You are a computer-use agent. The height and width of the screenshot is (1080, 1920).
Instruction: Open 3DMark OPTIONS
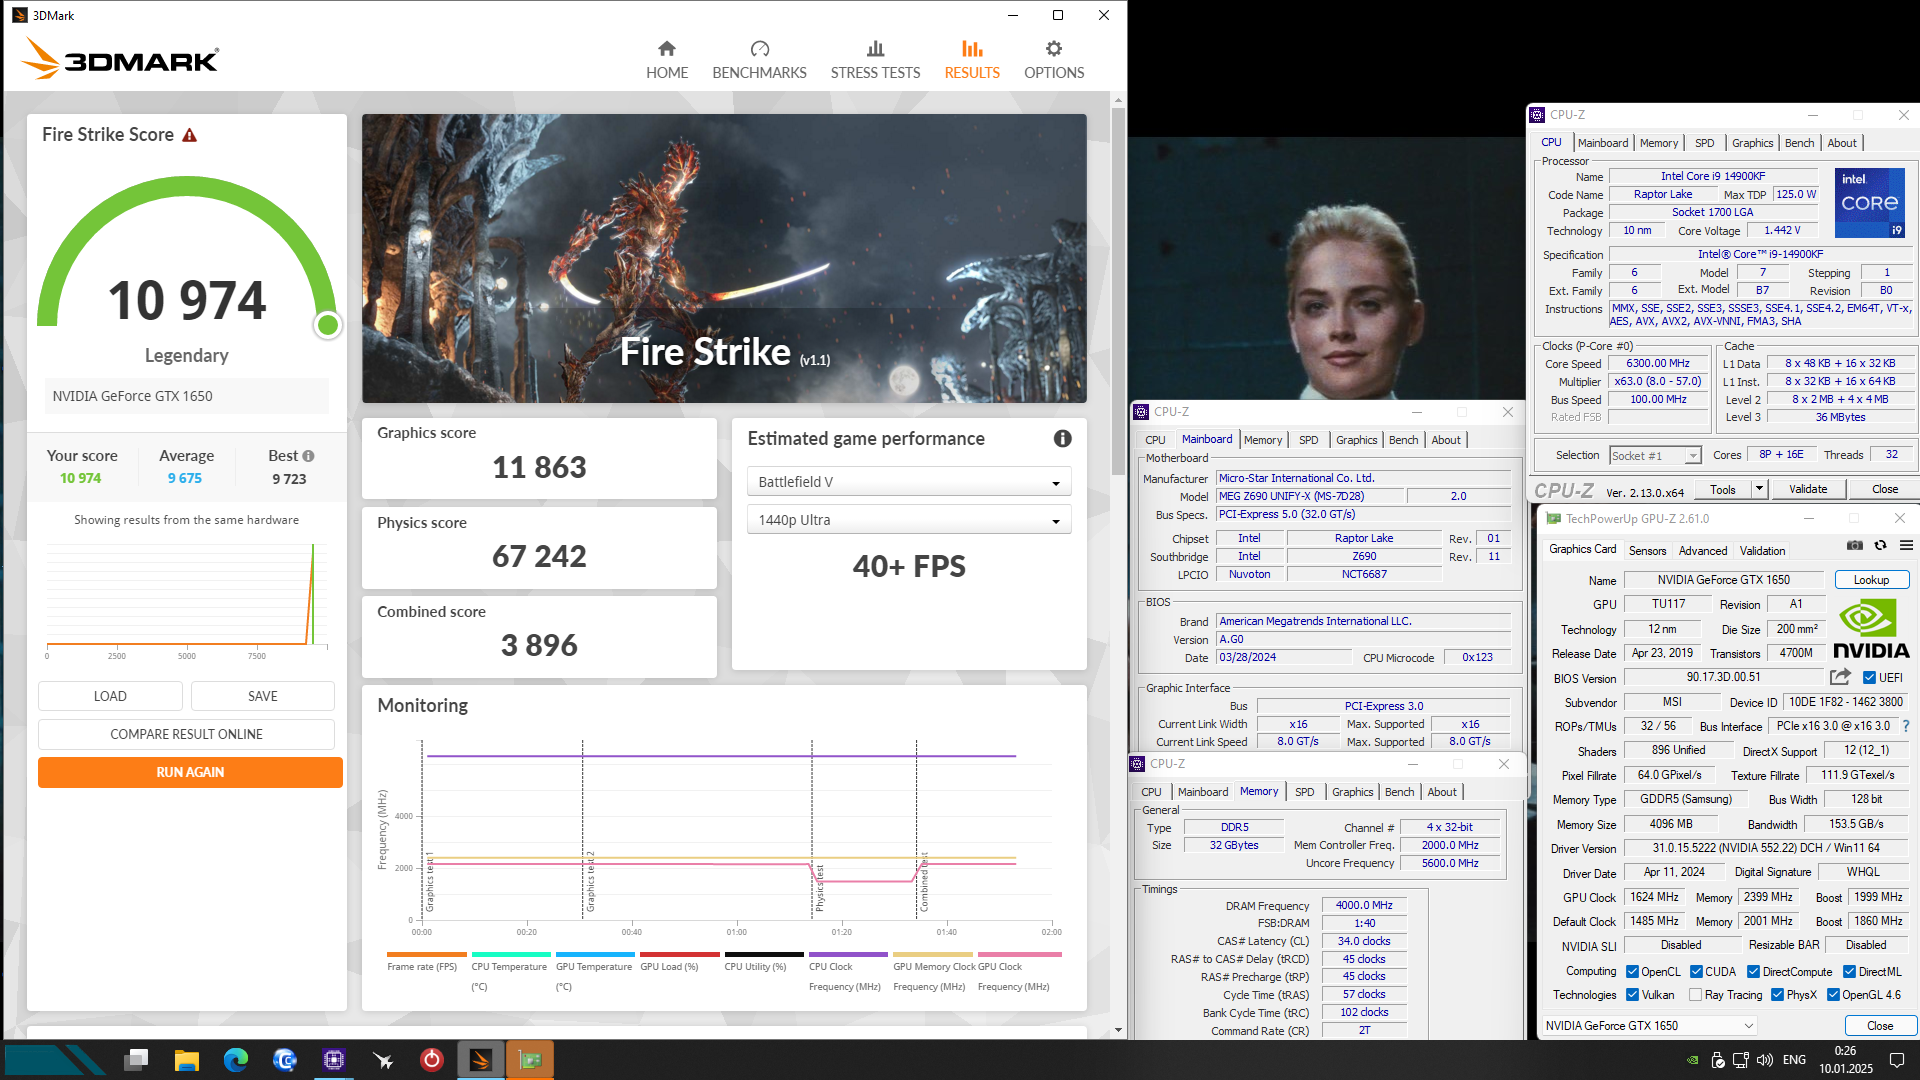click(1054, 60)
